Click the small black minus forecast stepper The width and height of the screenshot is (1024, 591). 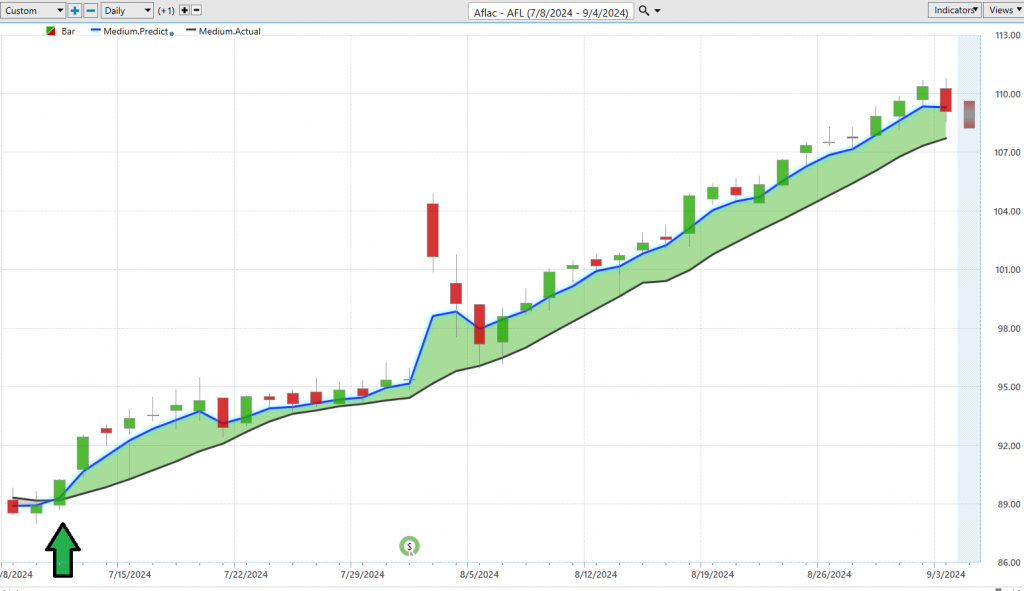(x=196, y=10)
